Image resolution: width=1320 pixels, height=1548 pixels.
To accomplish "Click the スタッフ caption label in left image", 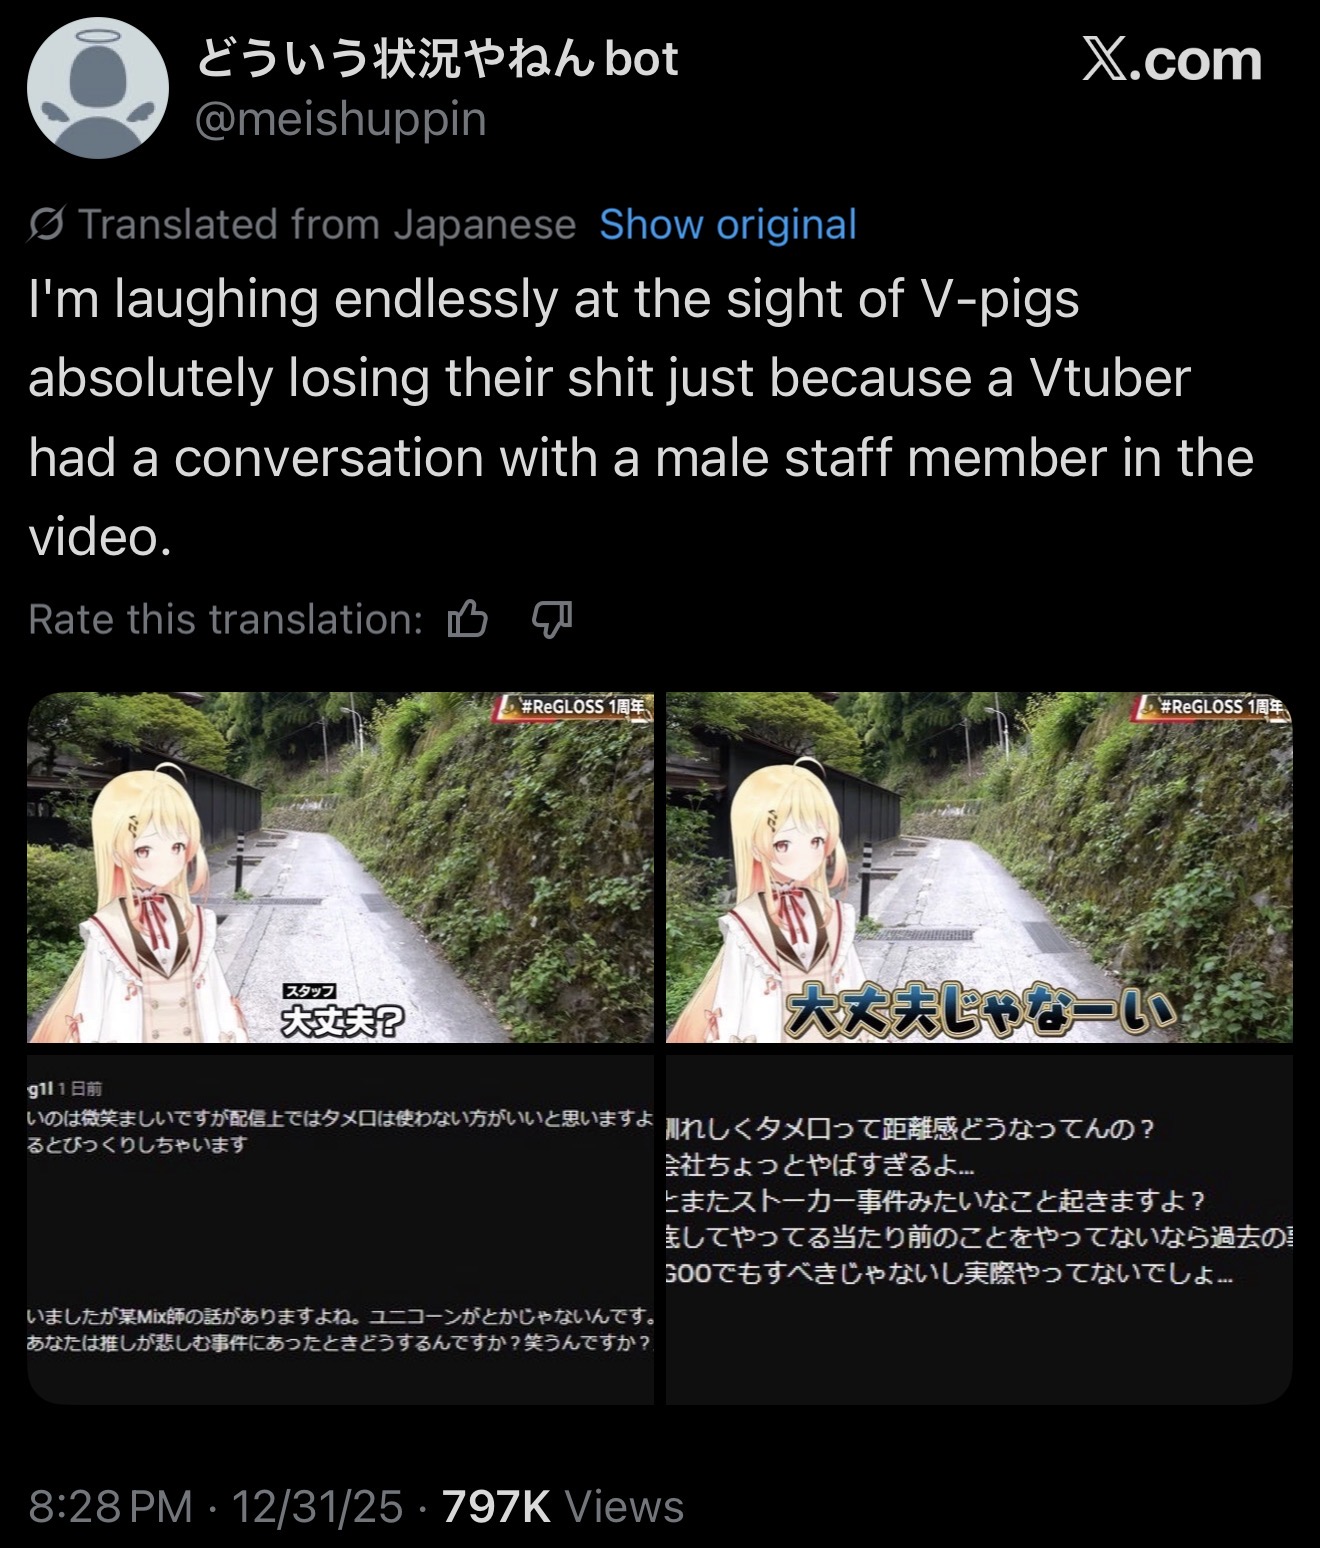I will [310, 990].
